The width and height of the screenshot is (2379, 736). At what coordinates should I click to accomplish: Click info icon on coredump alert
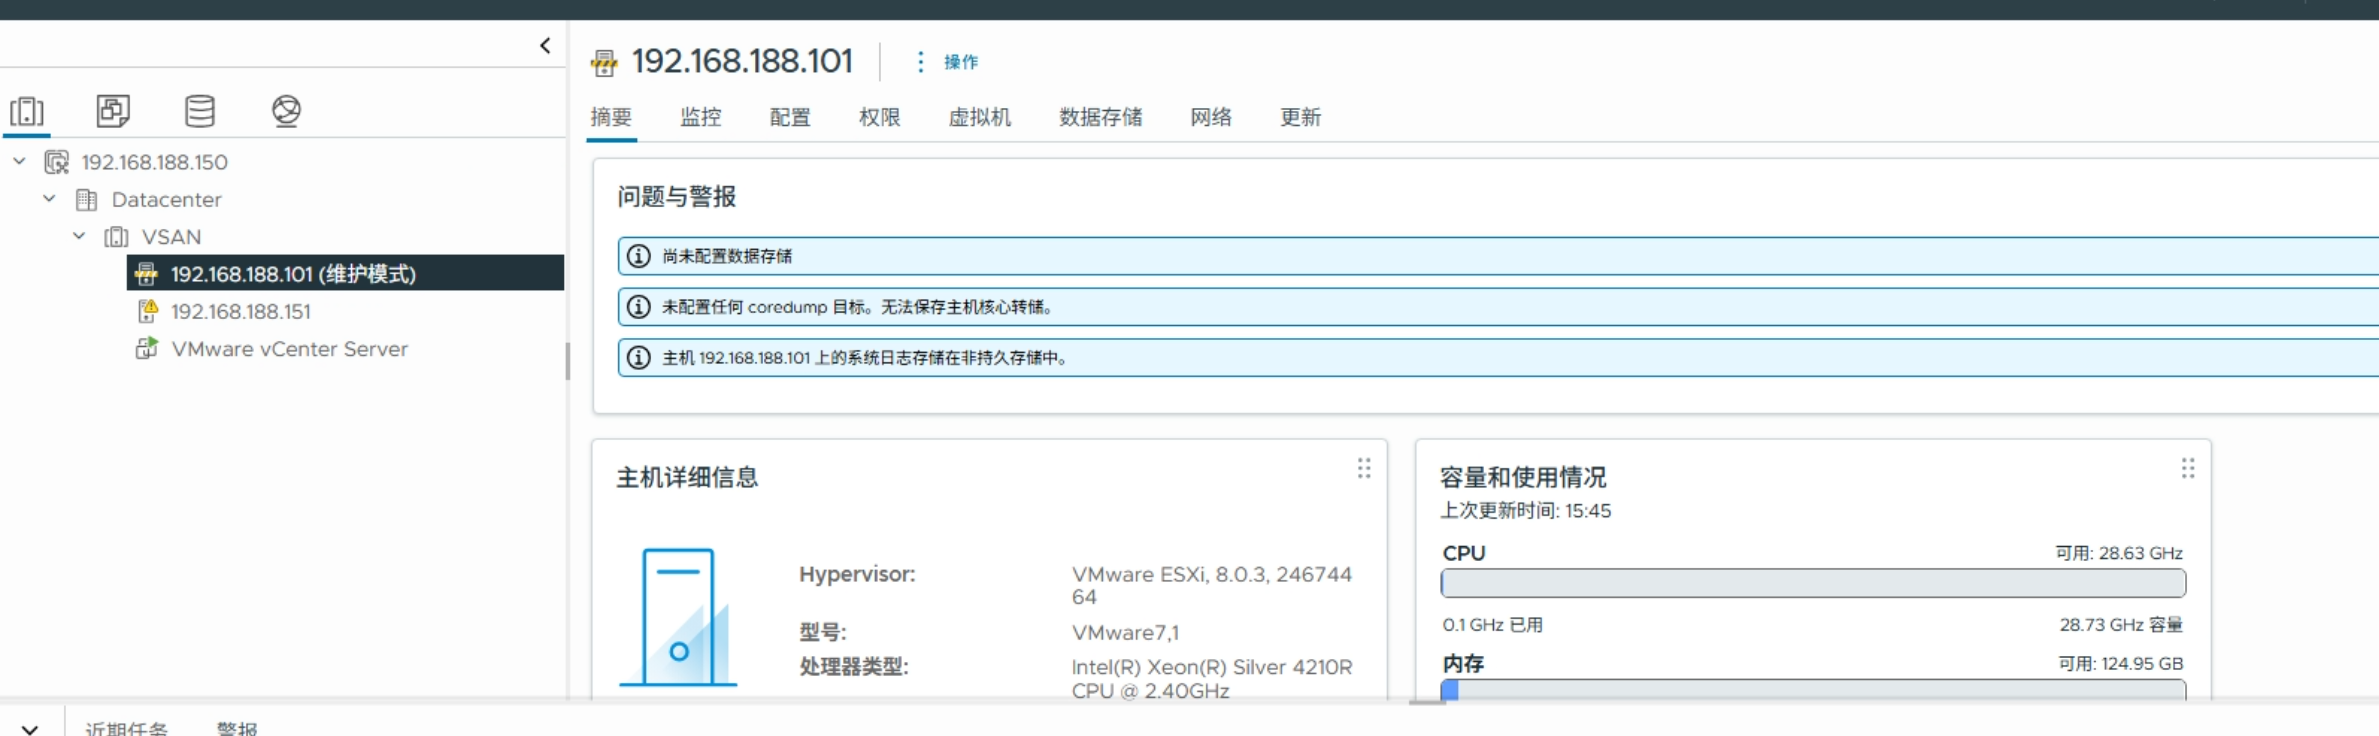pos(638,307)
